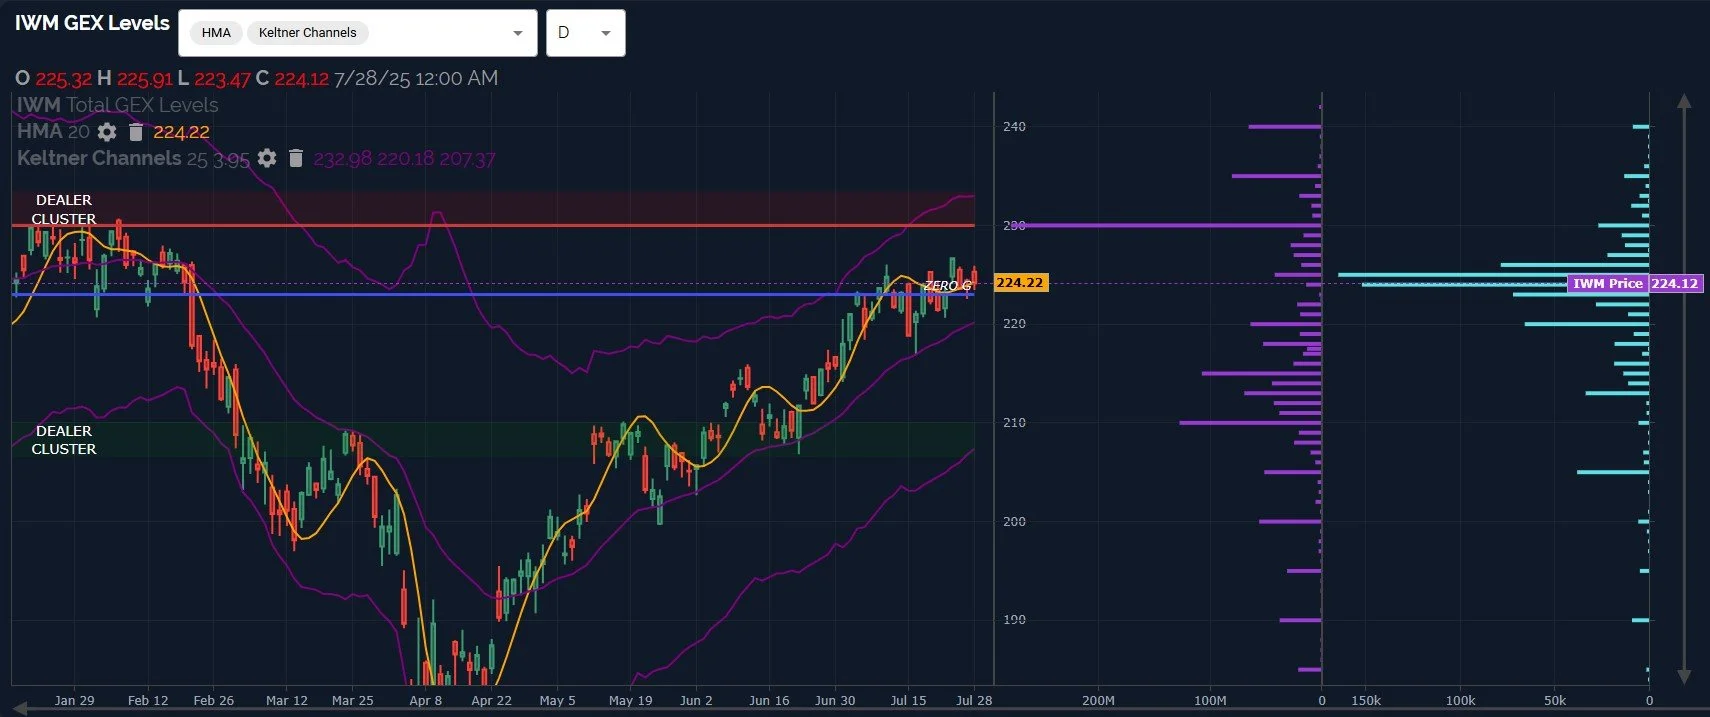Click the orange 224.22 HMA price tag
This screenshot has width=1710, height=717.
(1020, 283)
